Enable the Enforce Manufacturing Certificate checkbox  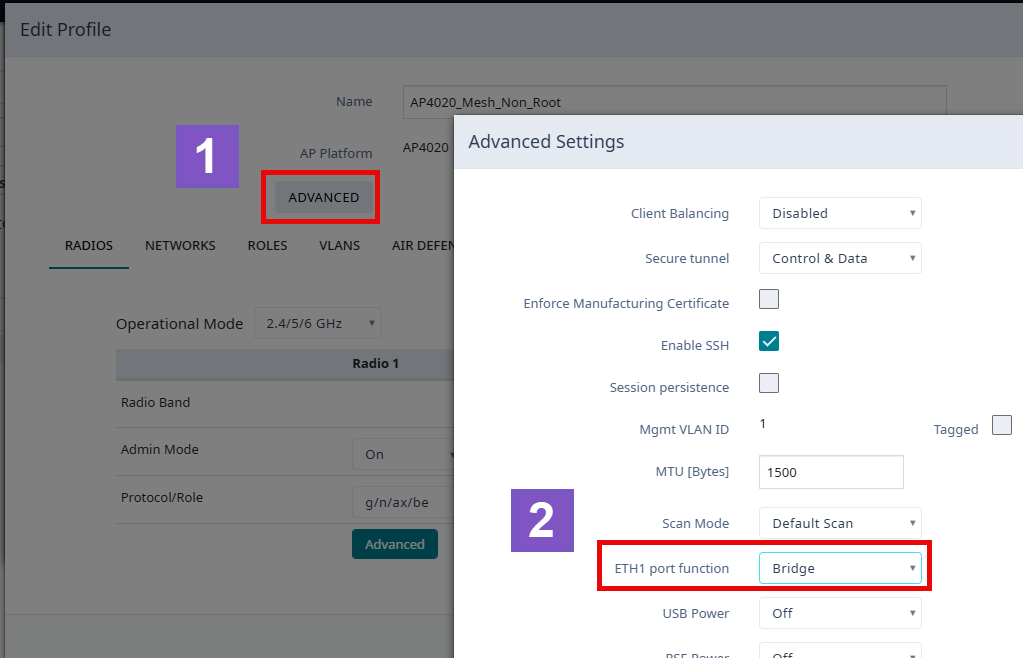(x=768, y=298)
